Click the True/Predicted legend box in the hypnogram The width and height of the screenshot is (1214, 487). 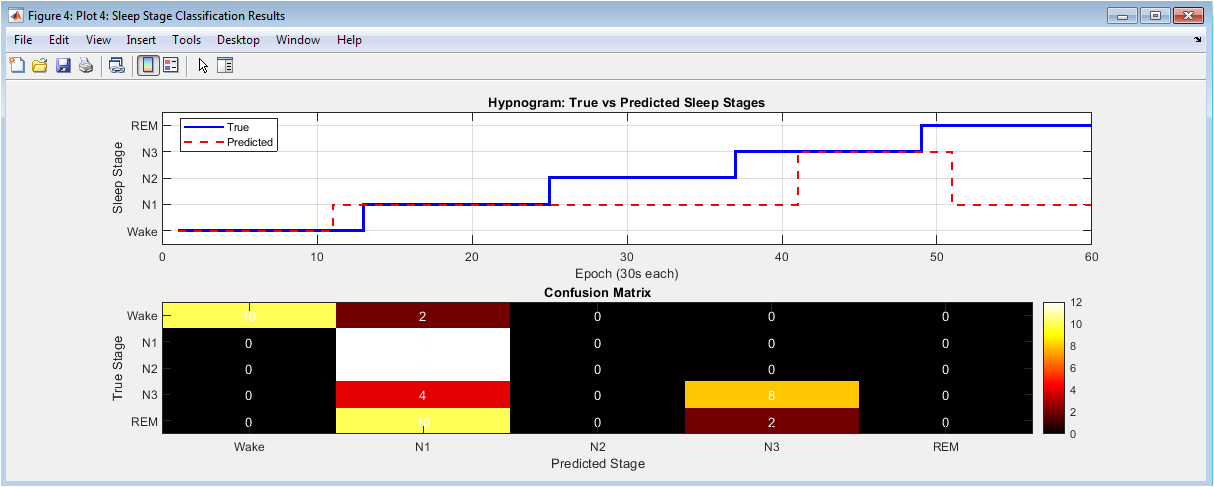(x=228, y=135)
